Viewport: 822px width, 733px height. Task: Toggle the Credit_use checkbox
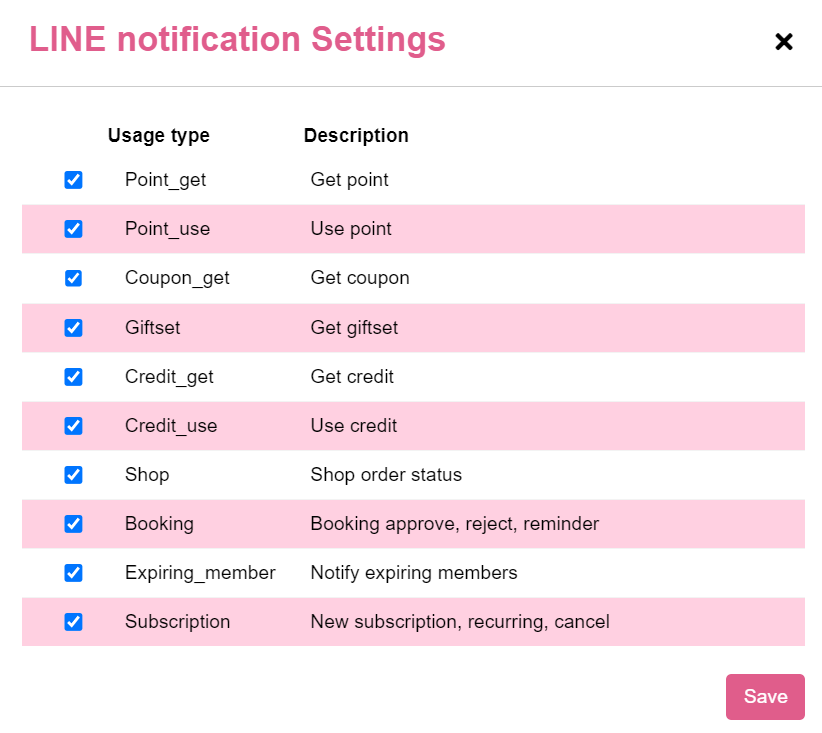point(73,426)
